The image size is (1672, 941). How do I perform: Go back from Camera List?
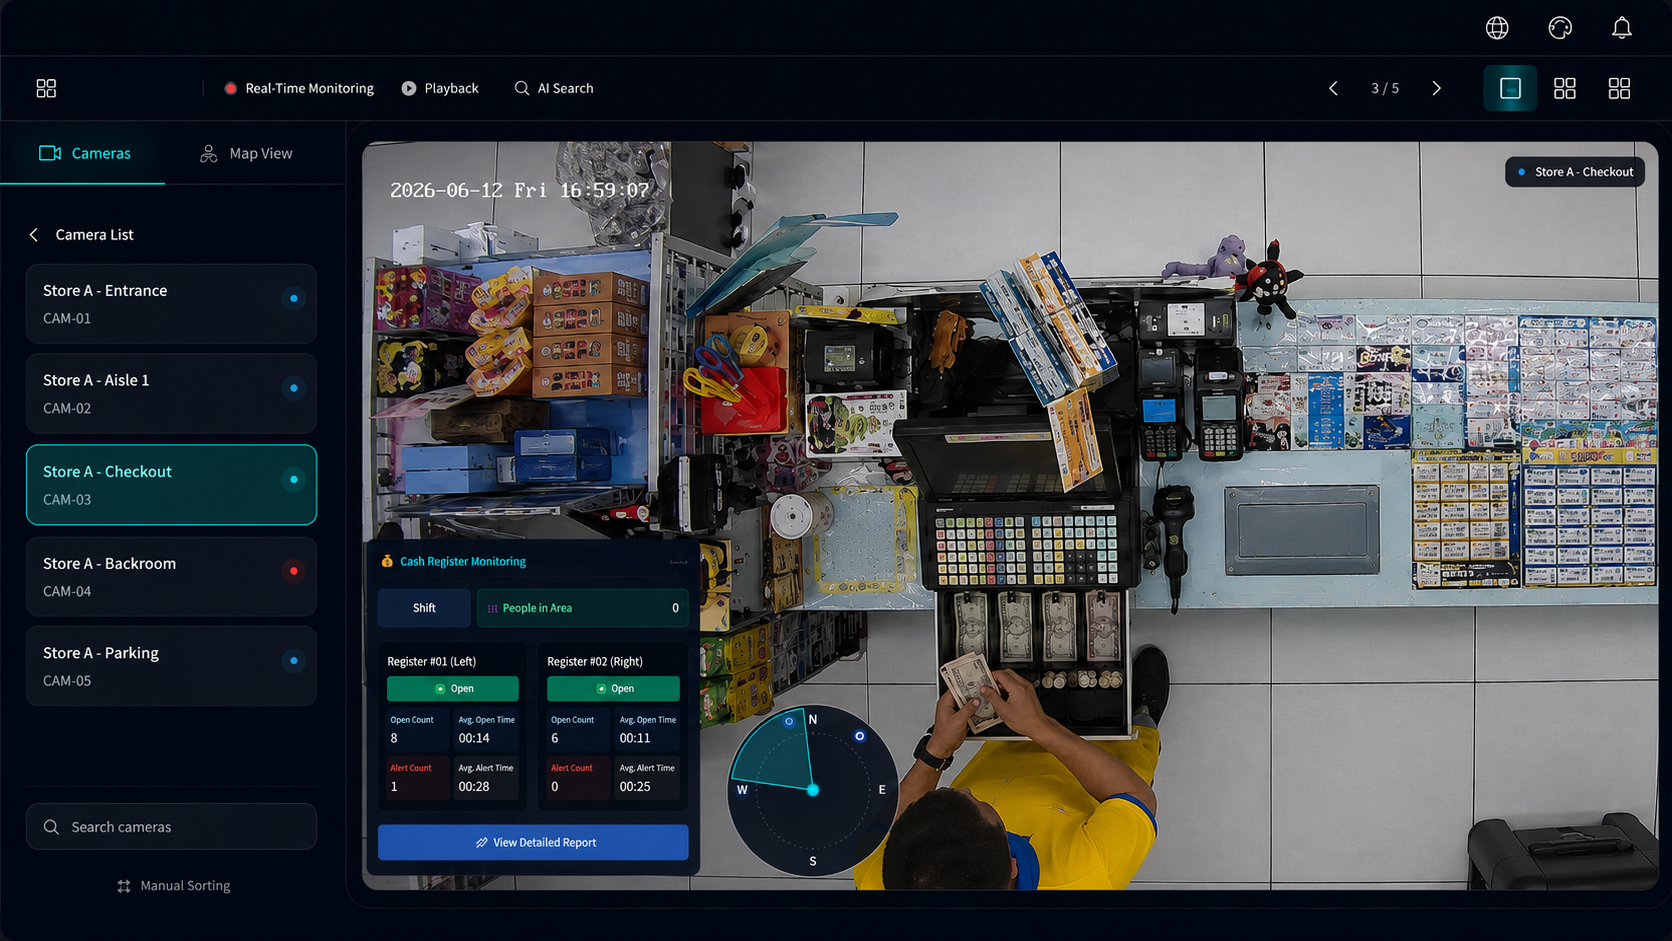coord(34,234)
